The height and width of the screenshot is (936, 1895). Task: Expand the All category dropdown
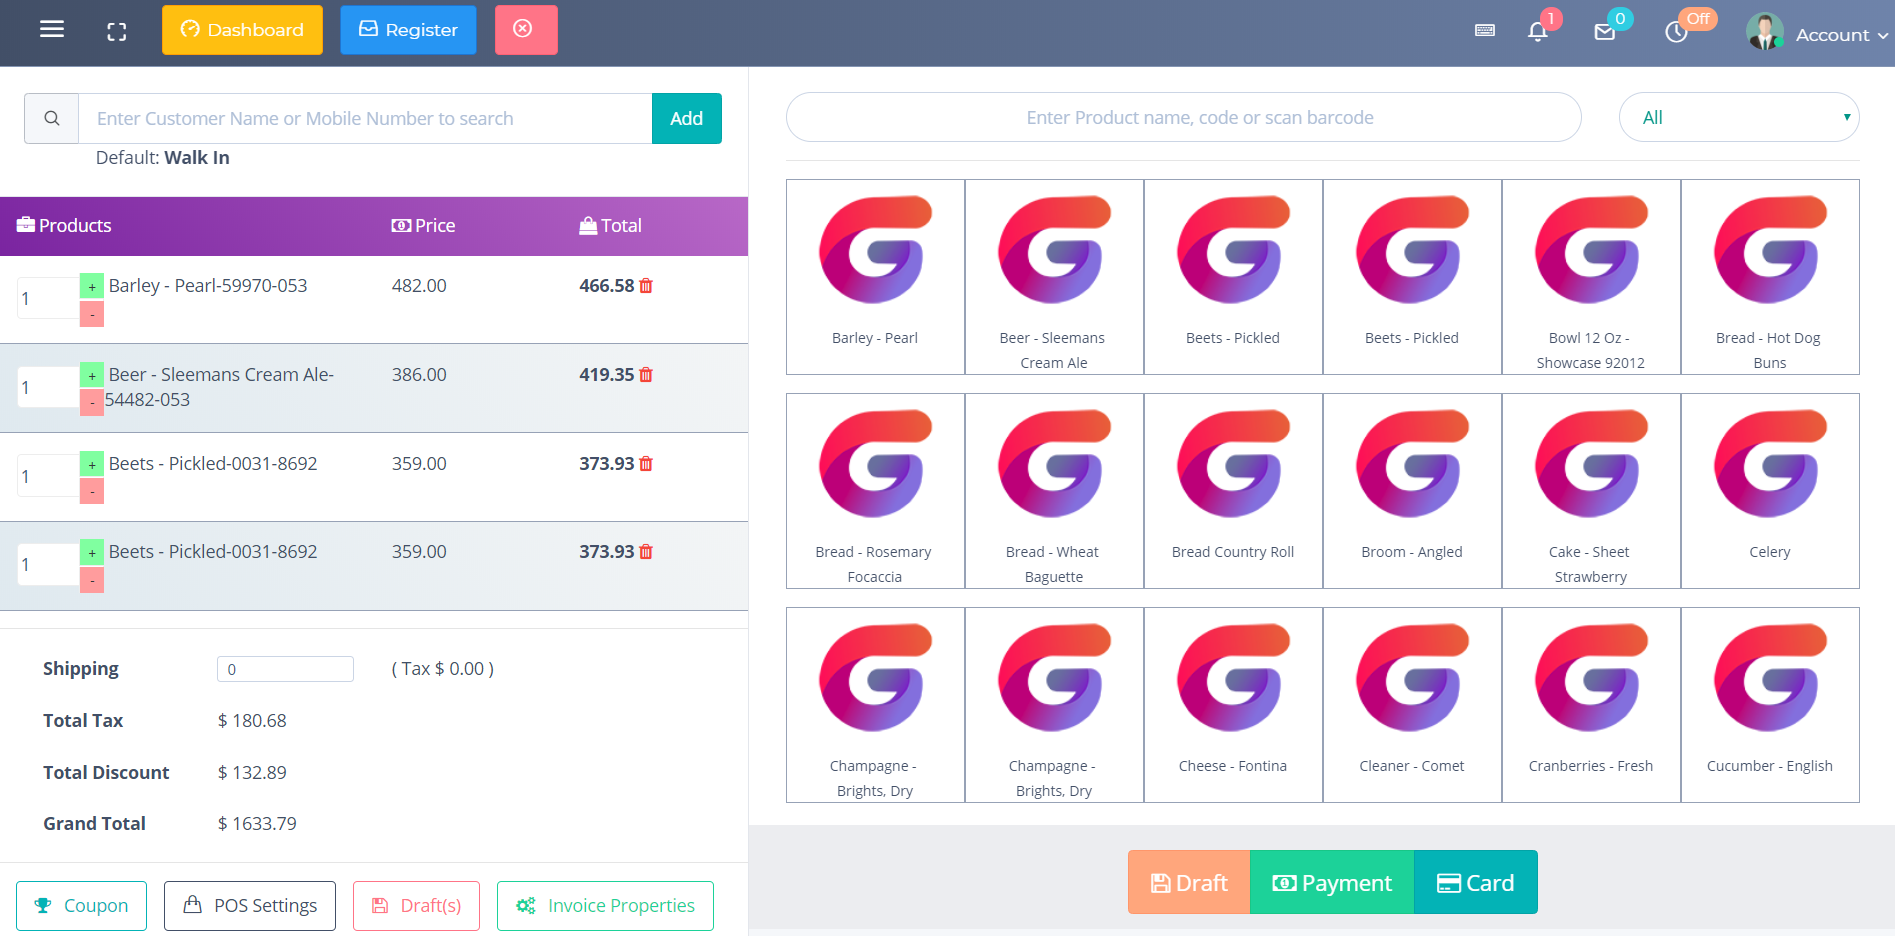coord(1738,118)
